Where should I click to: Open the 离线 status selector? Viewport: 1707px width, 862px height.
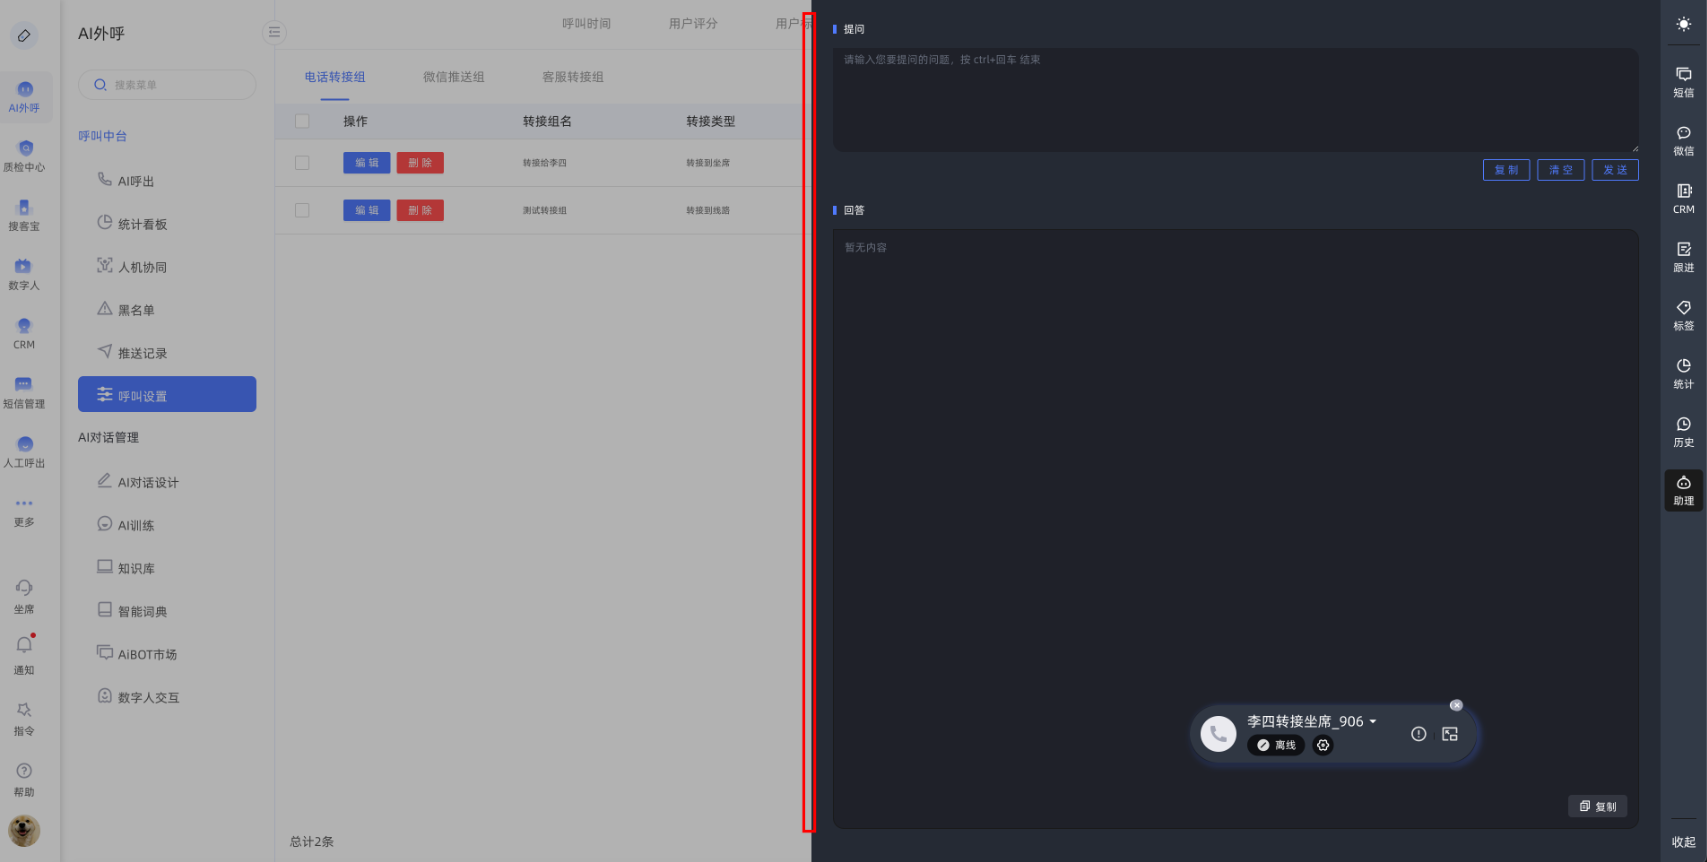point(1276,745)
